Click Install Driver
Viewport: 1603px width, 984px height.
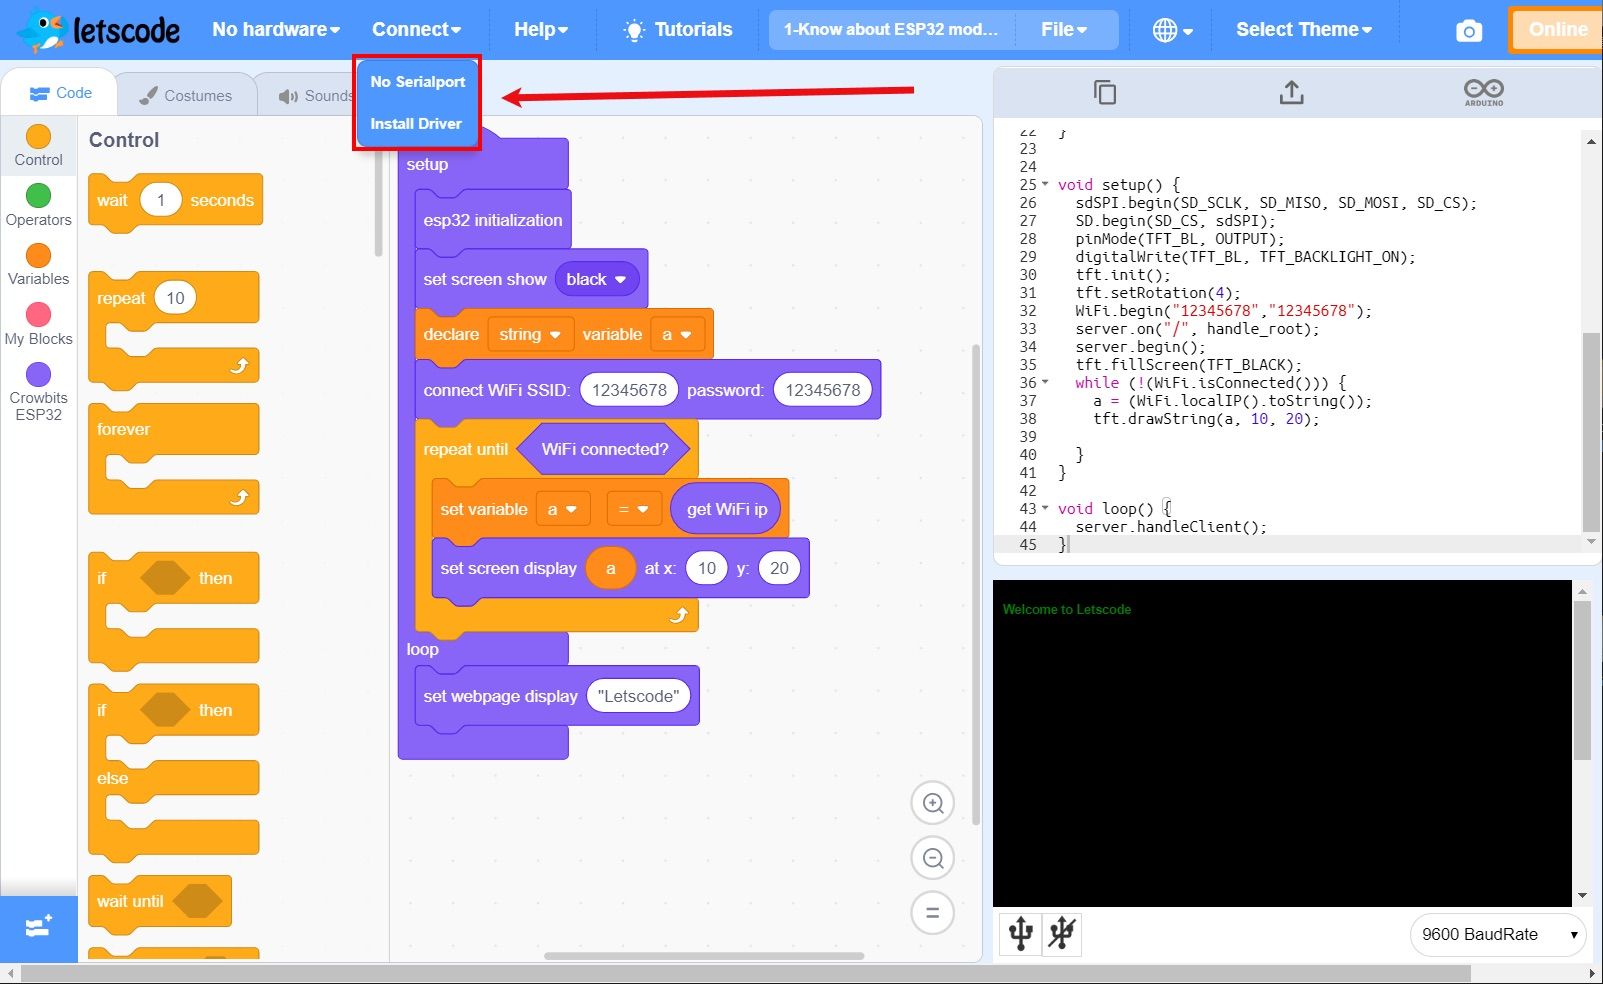pyautogui.click(x=415, y=123)
